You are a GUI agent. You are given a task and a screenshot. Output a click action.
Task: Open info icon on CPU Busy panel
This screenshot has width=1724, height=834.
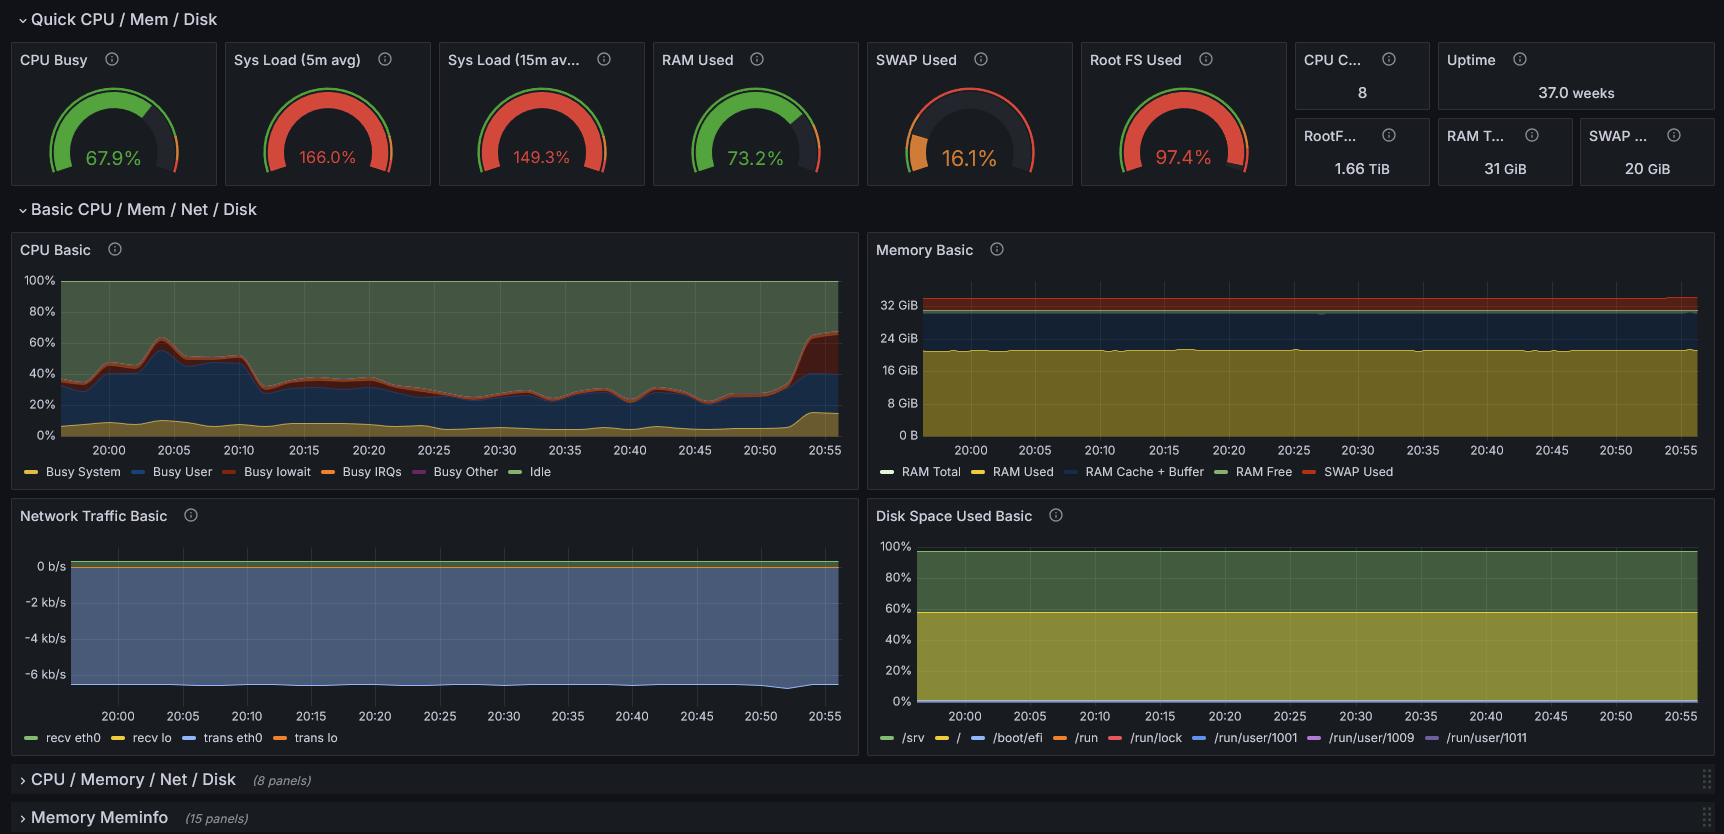112,59
